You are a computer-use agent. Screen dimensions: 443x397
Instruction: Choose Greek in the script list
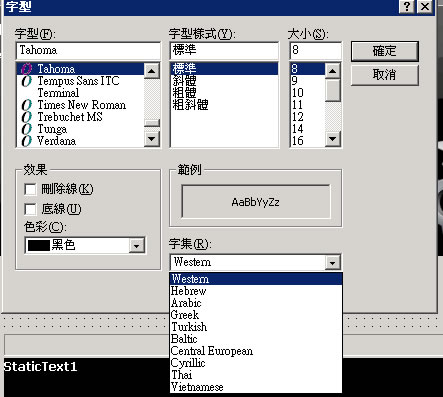256,315
